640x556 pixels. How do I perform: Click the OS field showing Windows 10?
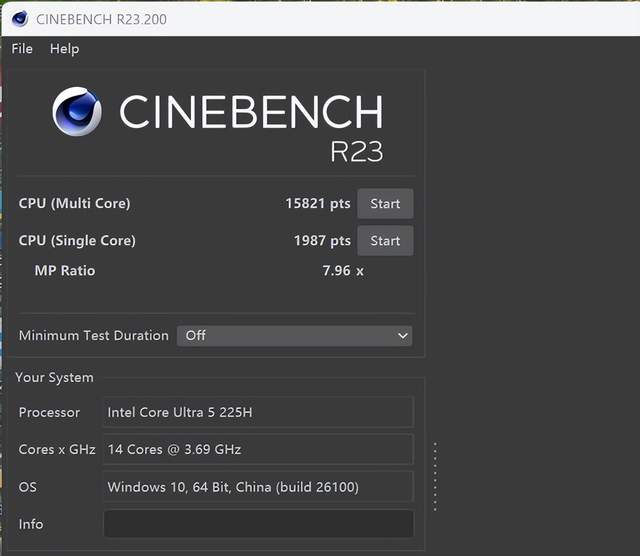[x=258, y=487]
